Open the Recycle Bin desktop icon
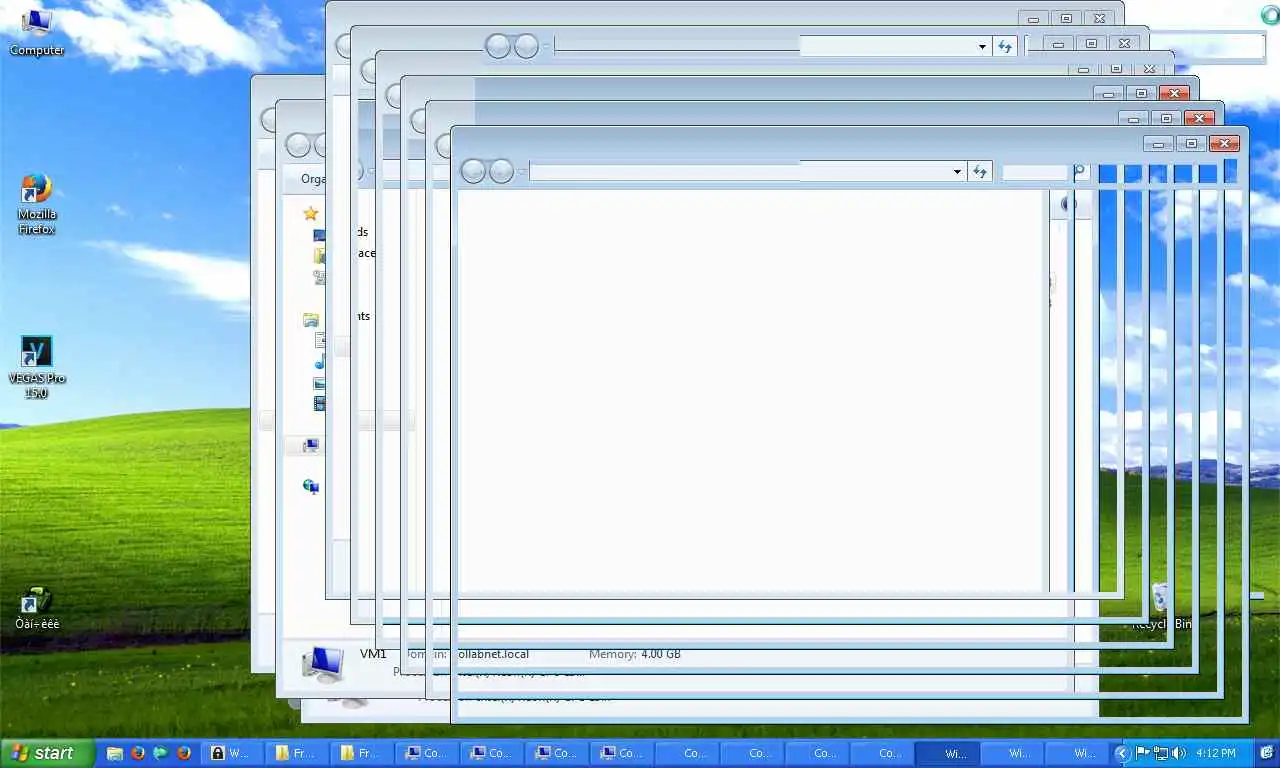The image size is (1280, 768). point(1161,606)
